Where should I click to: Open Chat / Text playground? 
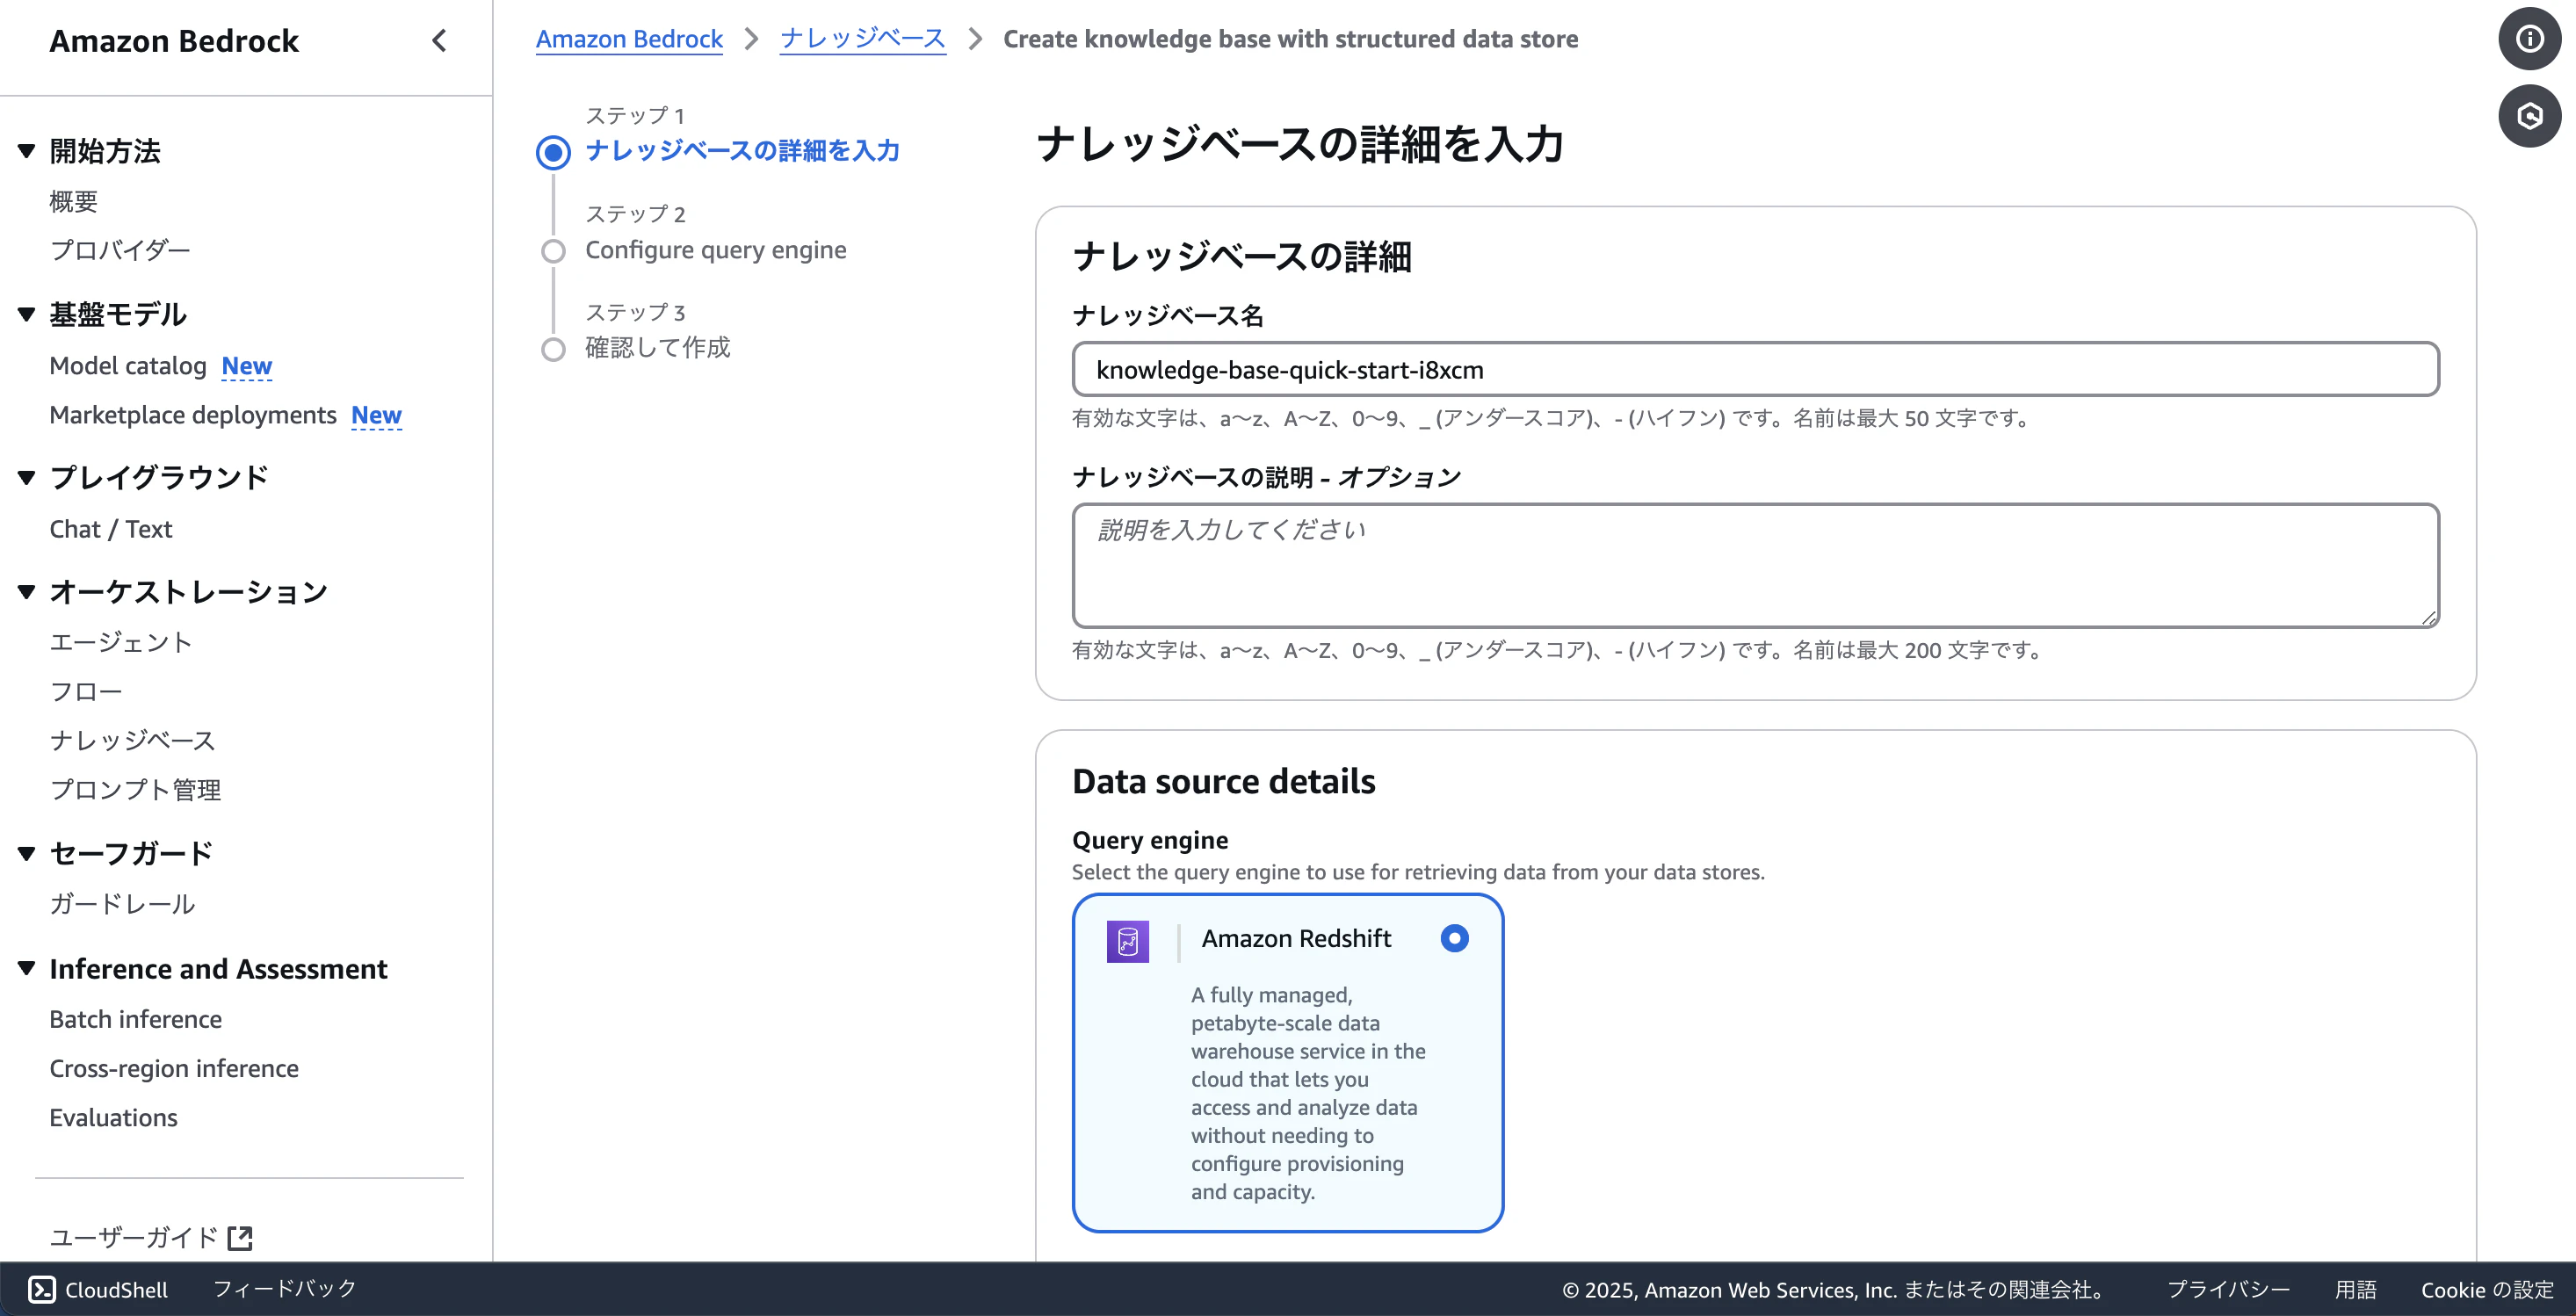click(110, 529)
